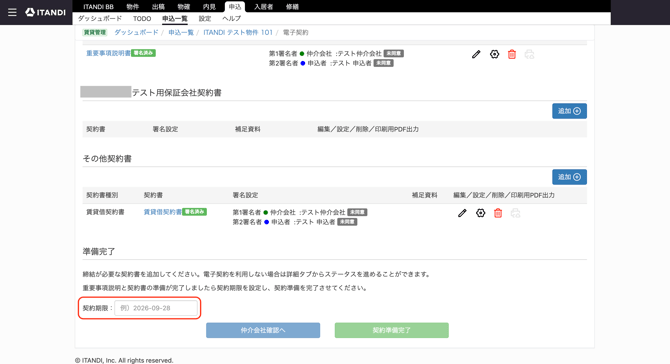Screen dimensions: 670x364
Task: Open settings gear for 賃貸借契約書
Action: pyautogui.click(x=481, y=213)
